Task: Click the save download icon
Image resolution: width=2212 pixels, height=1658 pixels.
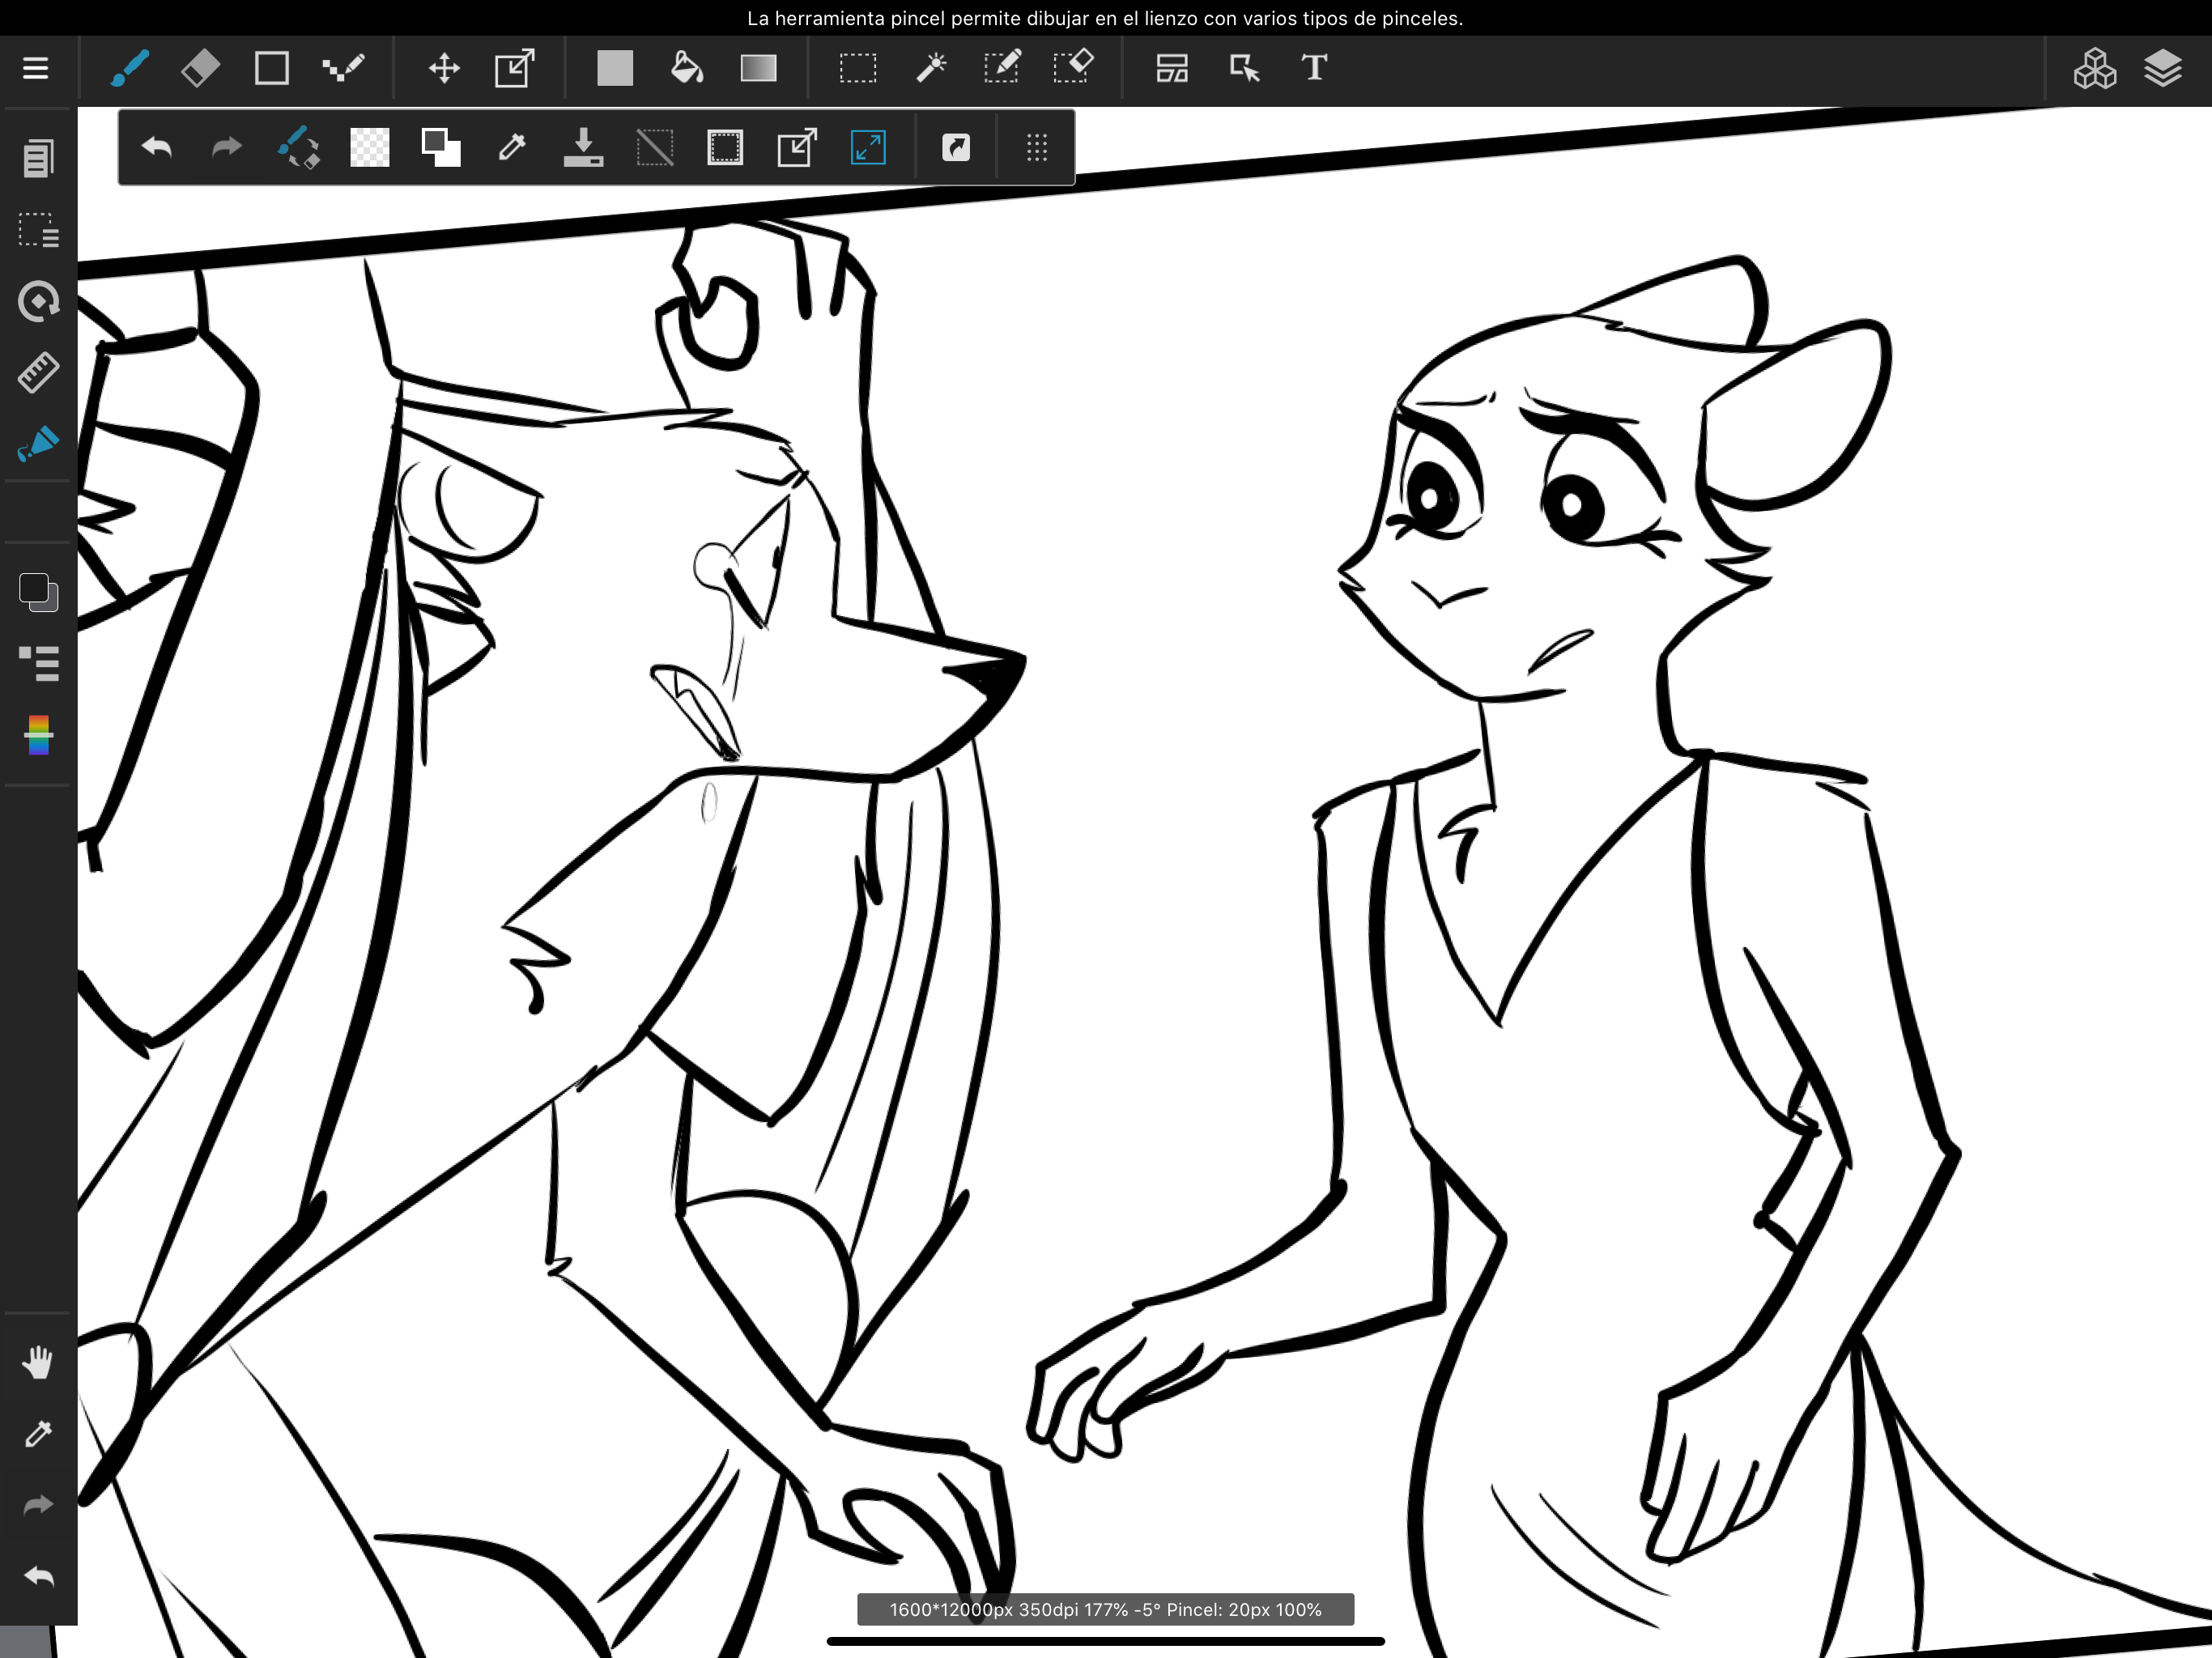Action: coord(583,148)
